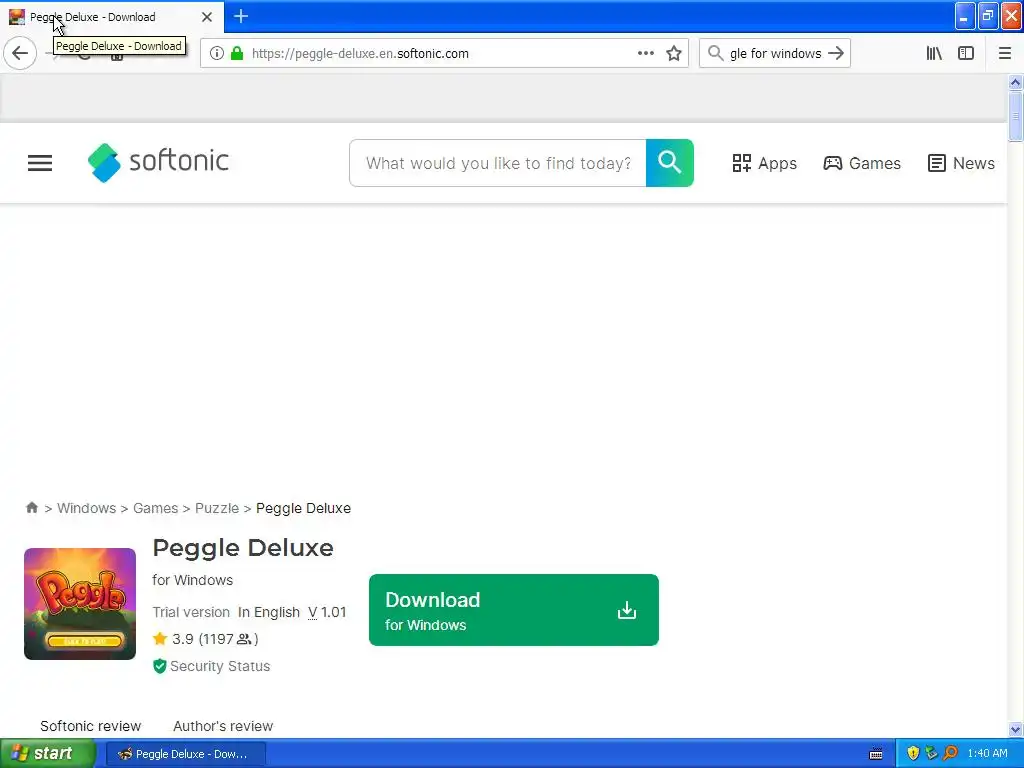This screenshot has width=1024, height=768.
Task: Open a new tab with plus button
Action: pyautogui.click(x=240, y=16)
